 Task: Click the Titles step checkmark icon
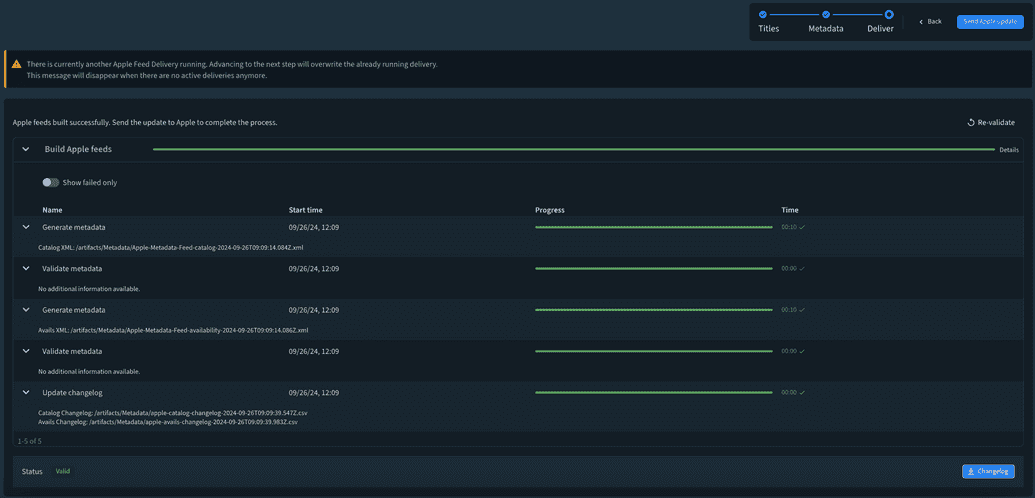(763, 14)
